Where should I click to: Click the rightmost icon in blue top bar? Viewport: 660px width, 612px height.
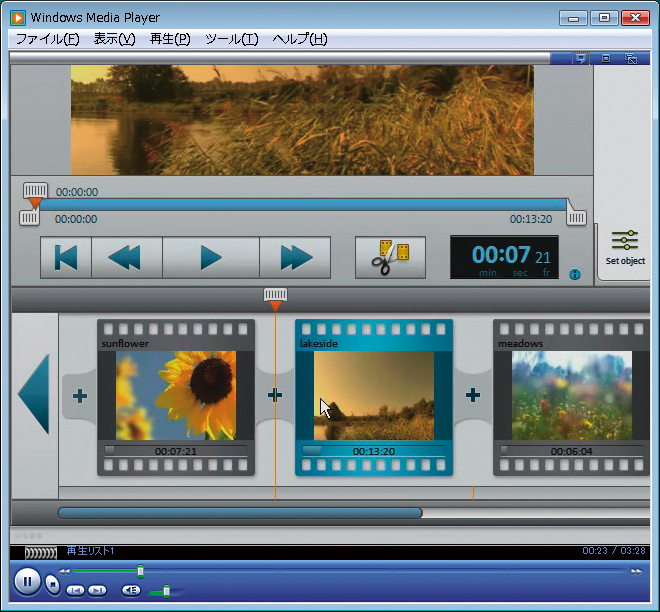[631, 59]
